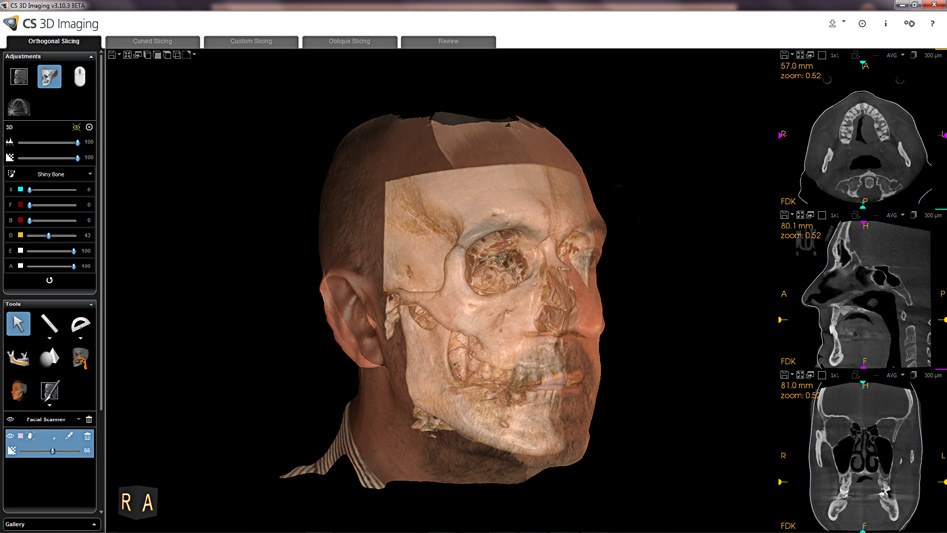Click the face mask icon in scan row
Screen dimensions: 947x533
[31, 436]
